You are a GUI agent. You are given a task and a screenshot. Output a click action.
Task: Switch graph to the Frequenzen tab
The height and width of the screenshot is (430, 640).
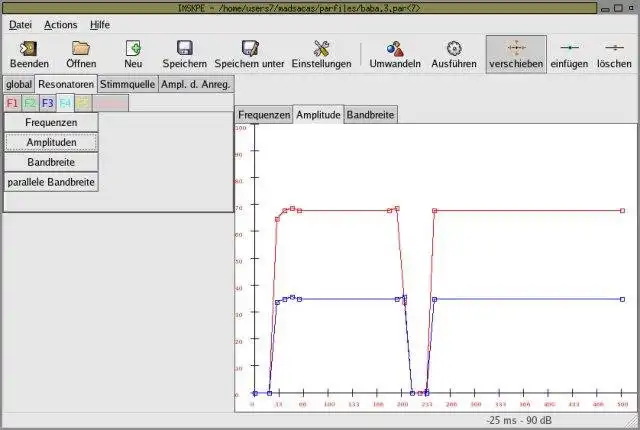point(264,115)
